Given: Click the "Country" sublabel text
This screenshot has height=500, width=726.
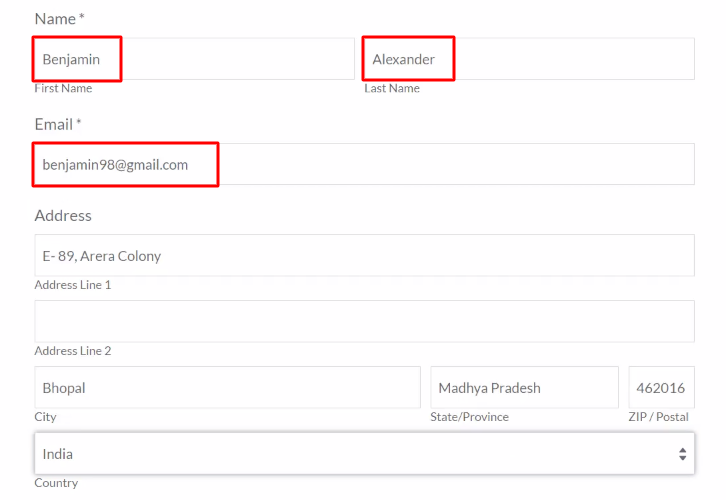Looking at the screenshot, I should pos(56,483).
